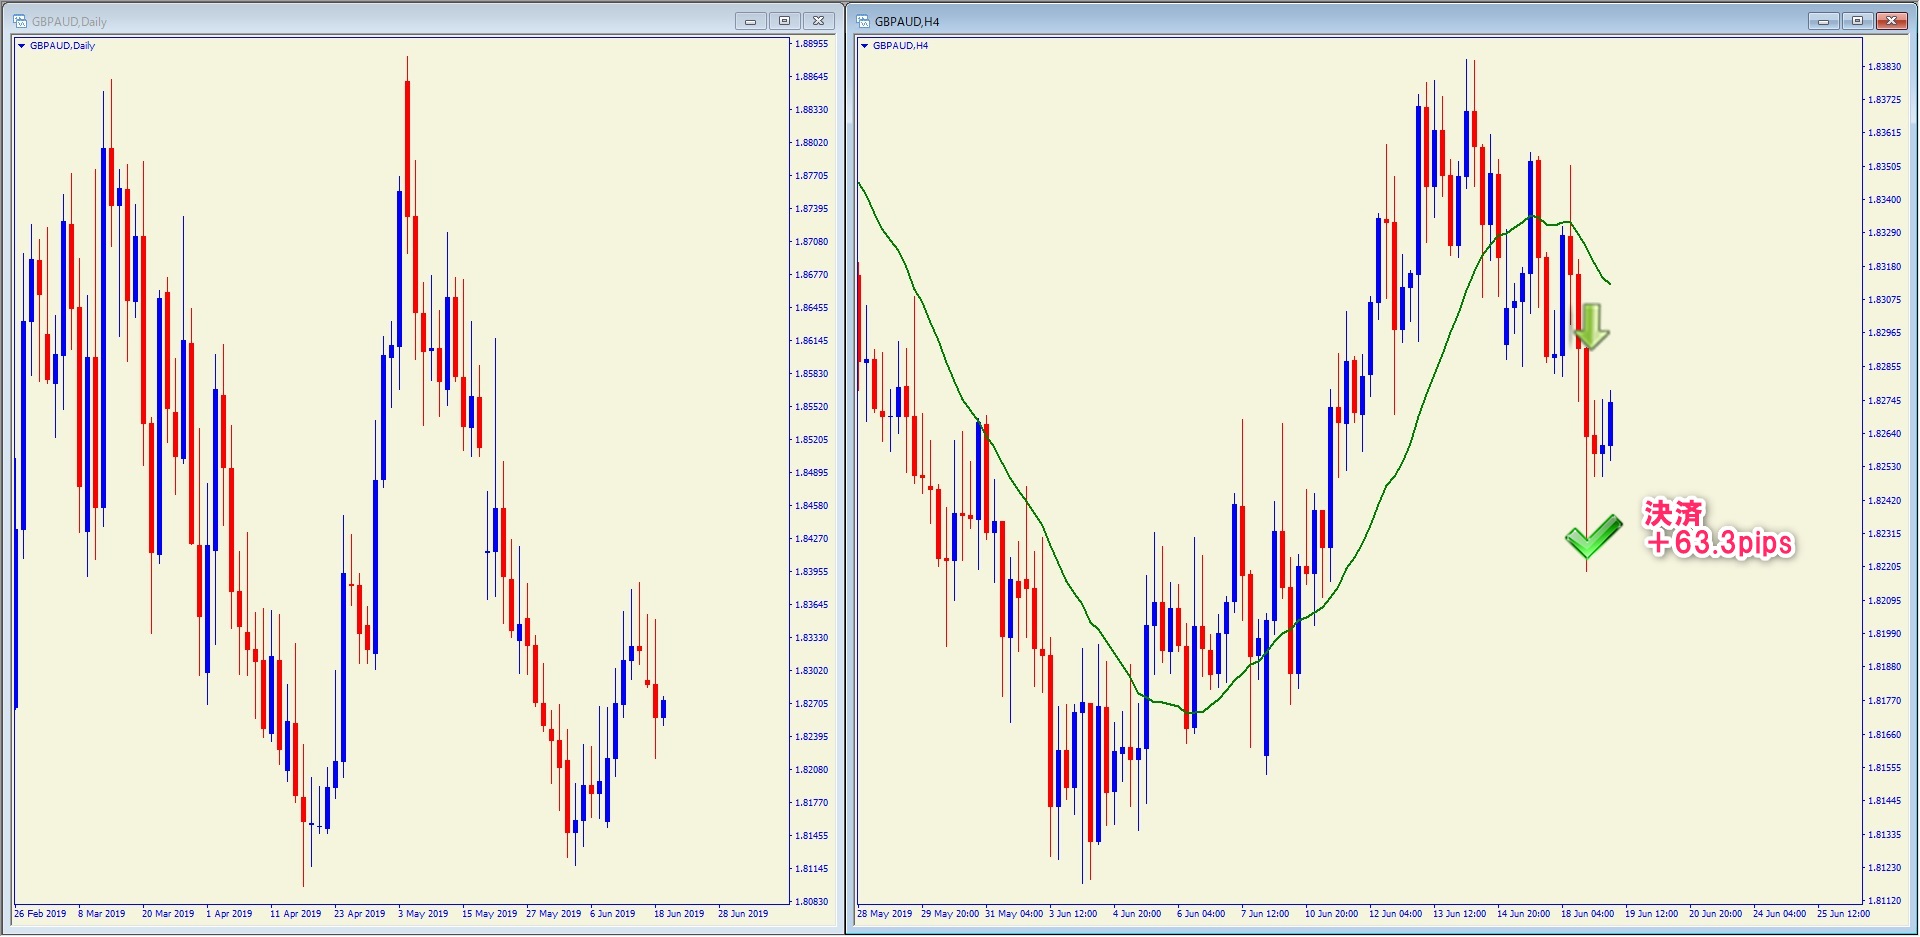Click the 1.80830 price label

[812, 902]
